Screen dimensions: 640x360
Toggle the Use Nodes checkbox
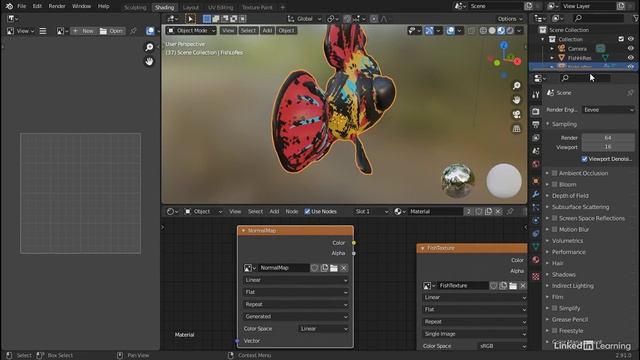[x=307, y=211]
